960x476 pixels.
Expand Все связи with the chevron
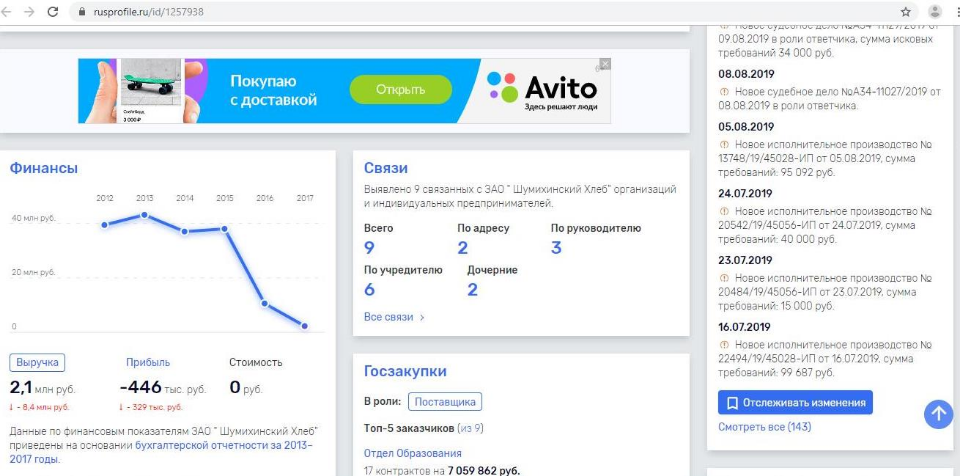[x=395, y=317]
